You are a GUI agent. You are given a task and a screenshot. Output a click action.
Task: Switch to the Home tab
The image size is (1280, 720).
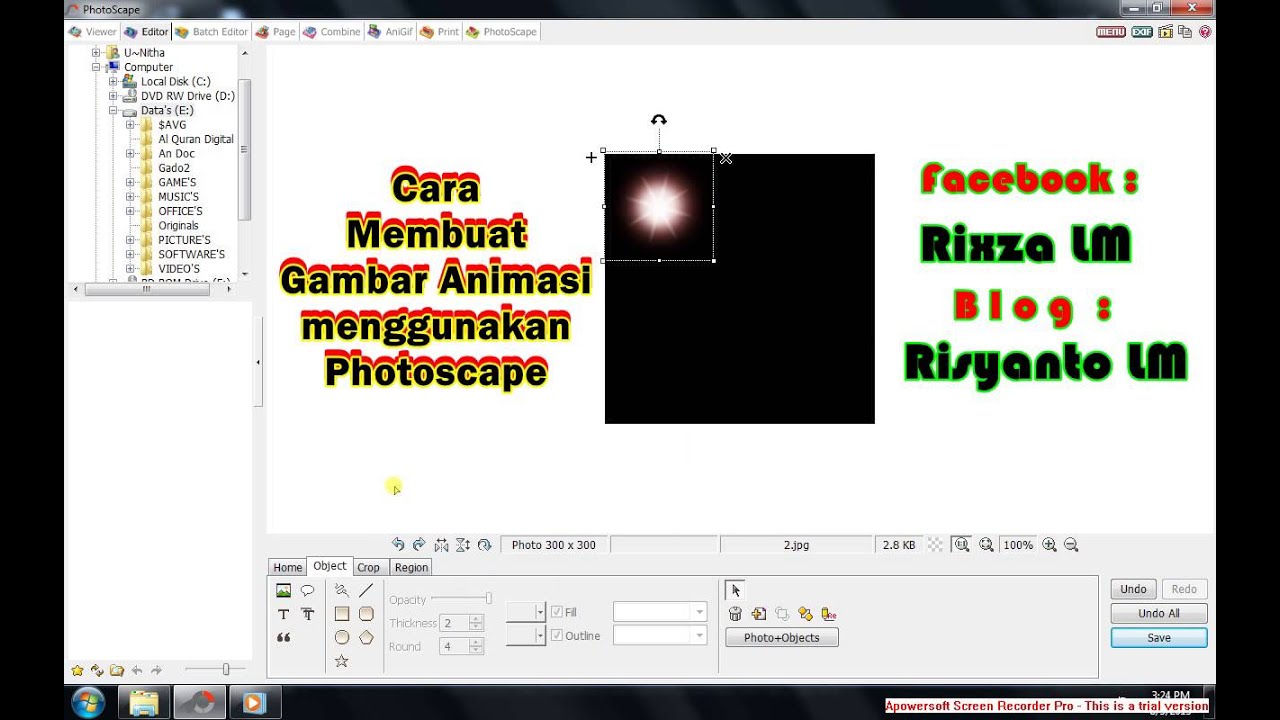pos(288,567)
